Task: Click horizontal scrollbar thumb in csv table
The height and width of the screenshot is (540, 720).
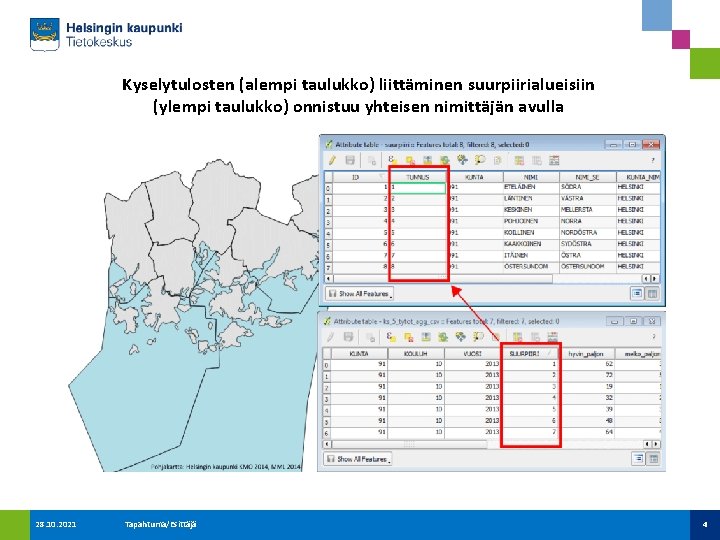Action: pyautogui.click(x=409, y=444)
